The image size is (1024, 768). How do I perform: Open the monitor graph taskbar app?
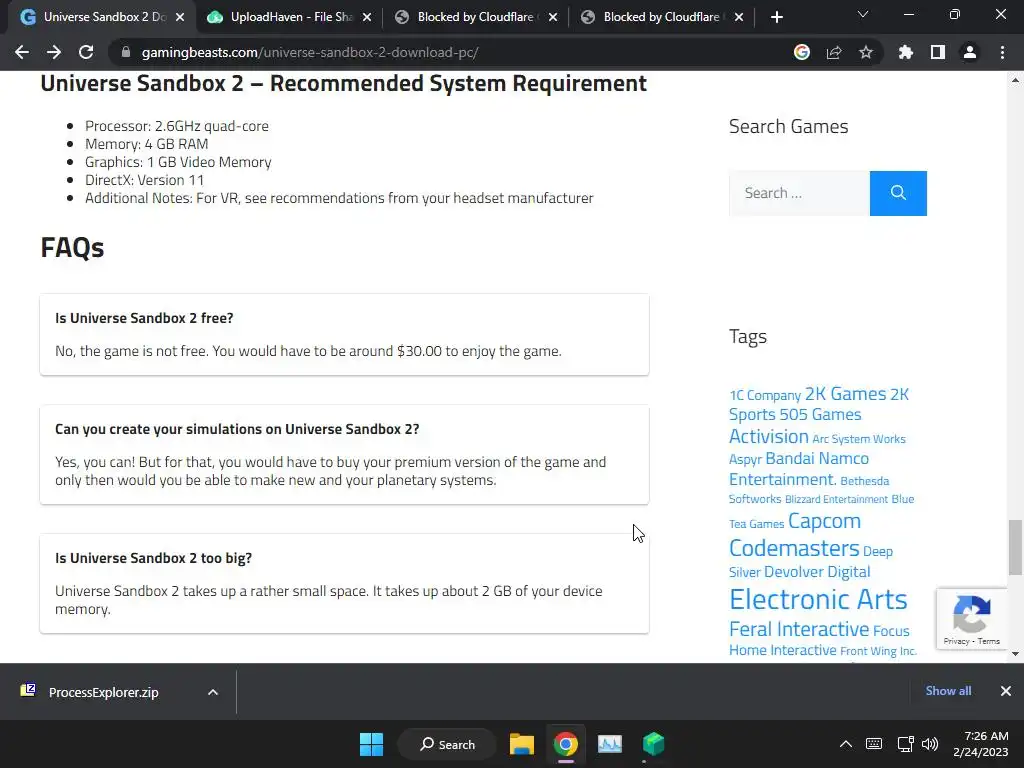609,744
